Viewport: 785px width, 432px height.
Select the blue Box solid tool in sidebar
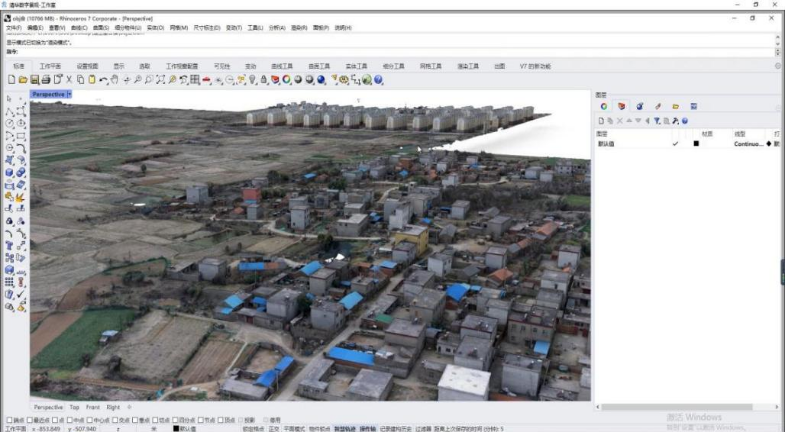pyautogui.click(x=9, y=173)
